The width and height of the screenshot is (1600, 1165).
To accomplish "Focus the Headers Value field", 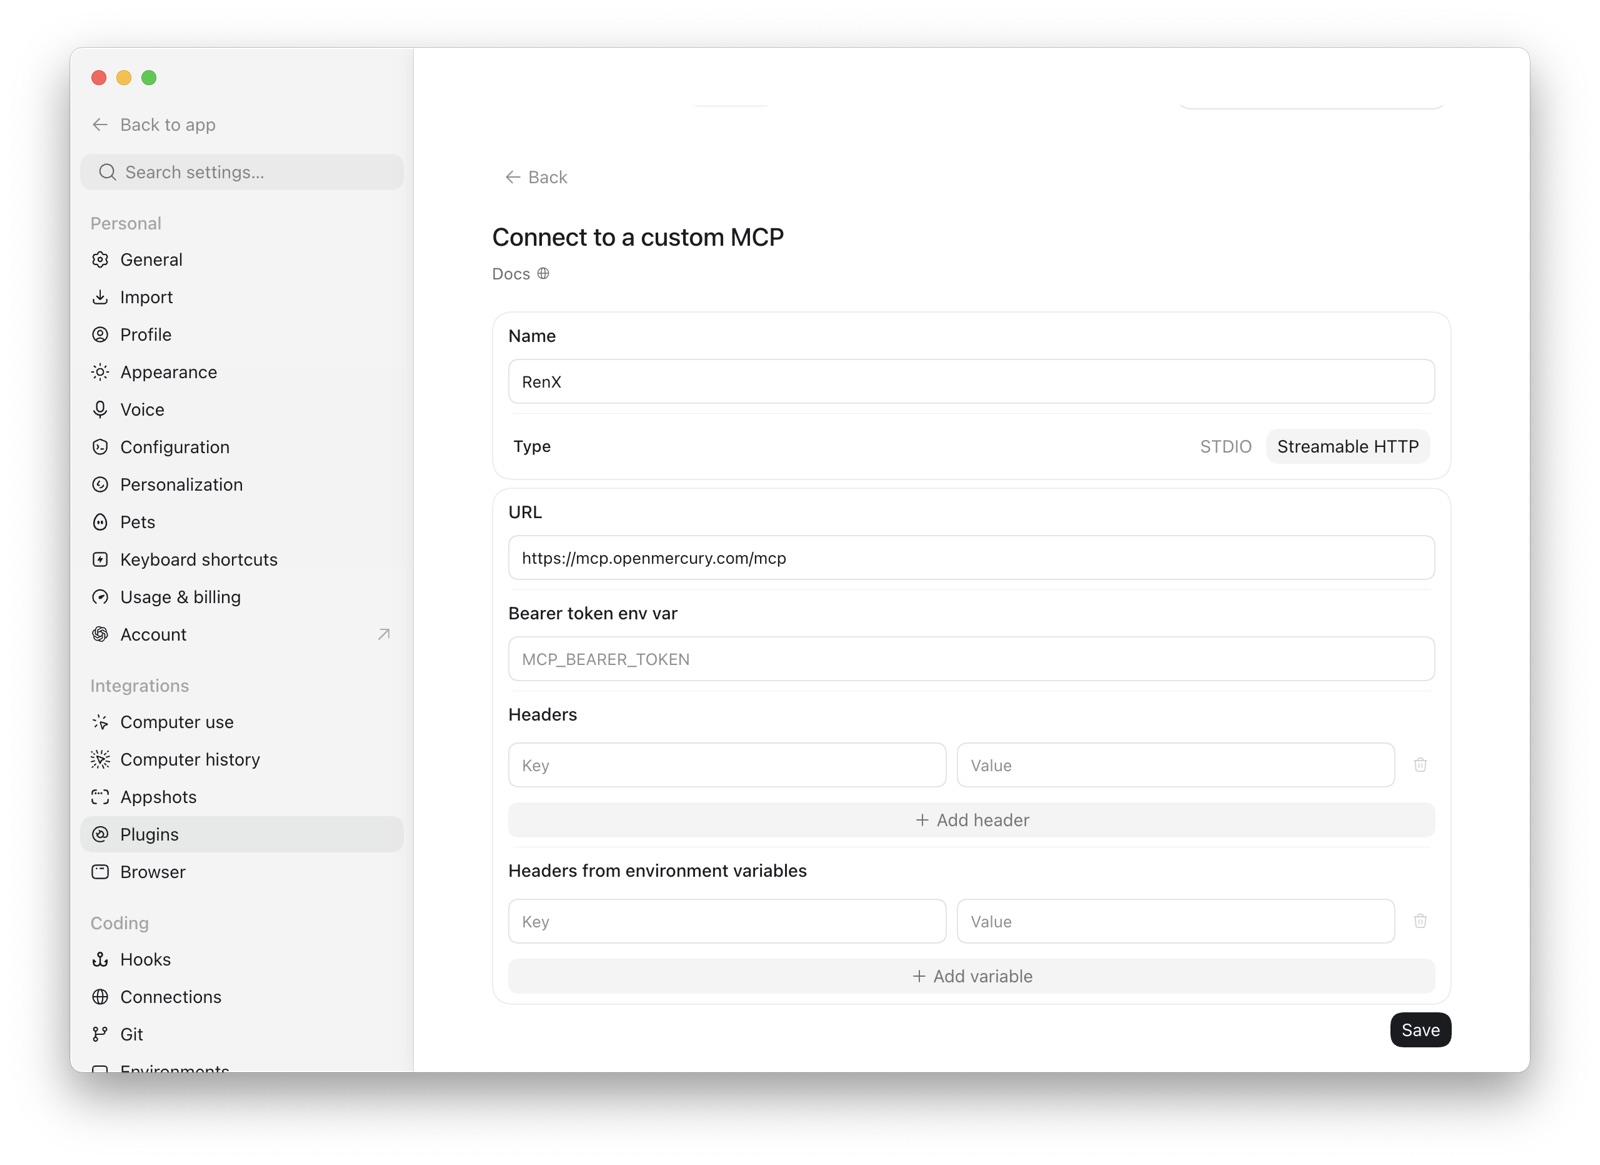I will coord(1176,765).
